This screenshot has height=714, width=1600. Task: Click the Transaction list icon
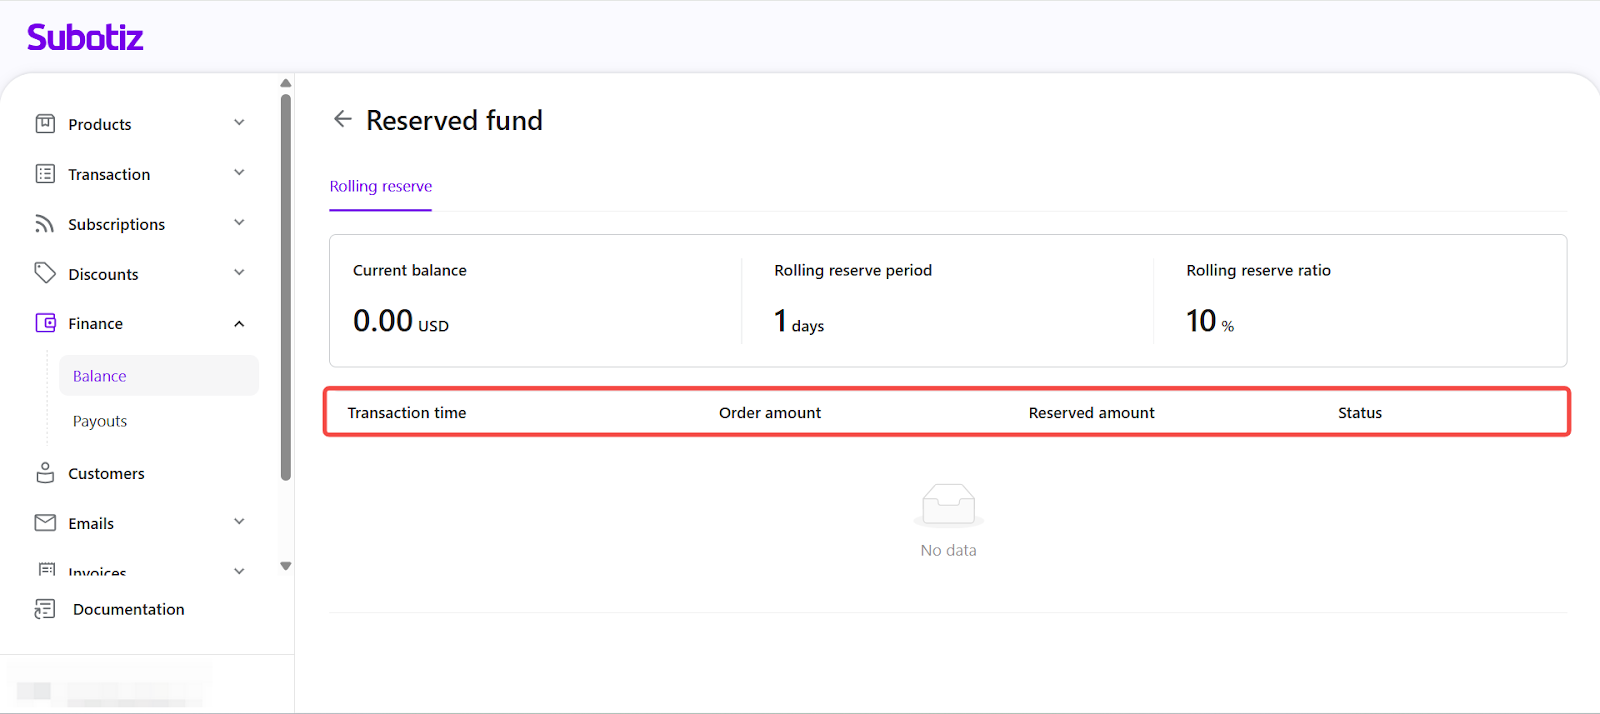point(45,174)
